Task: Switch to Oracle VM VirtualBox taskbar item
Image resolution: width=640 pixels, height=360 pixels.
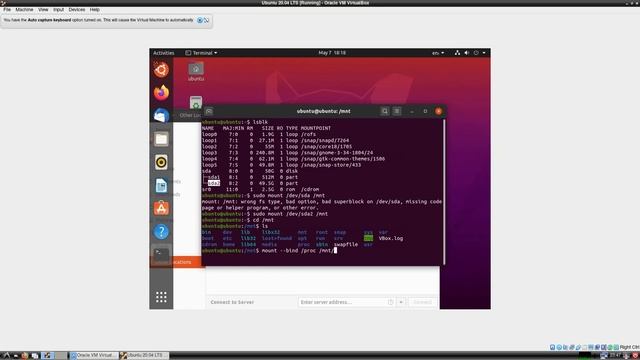Action: [94, 356]
